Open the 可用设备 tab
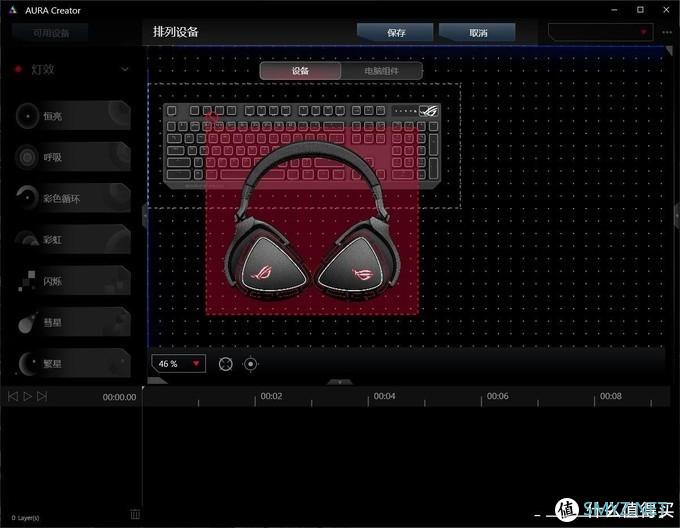The image size is (680, 528). pyautogui.click(x=51, y=33)
